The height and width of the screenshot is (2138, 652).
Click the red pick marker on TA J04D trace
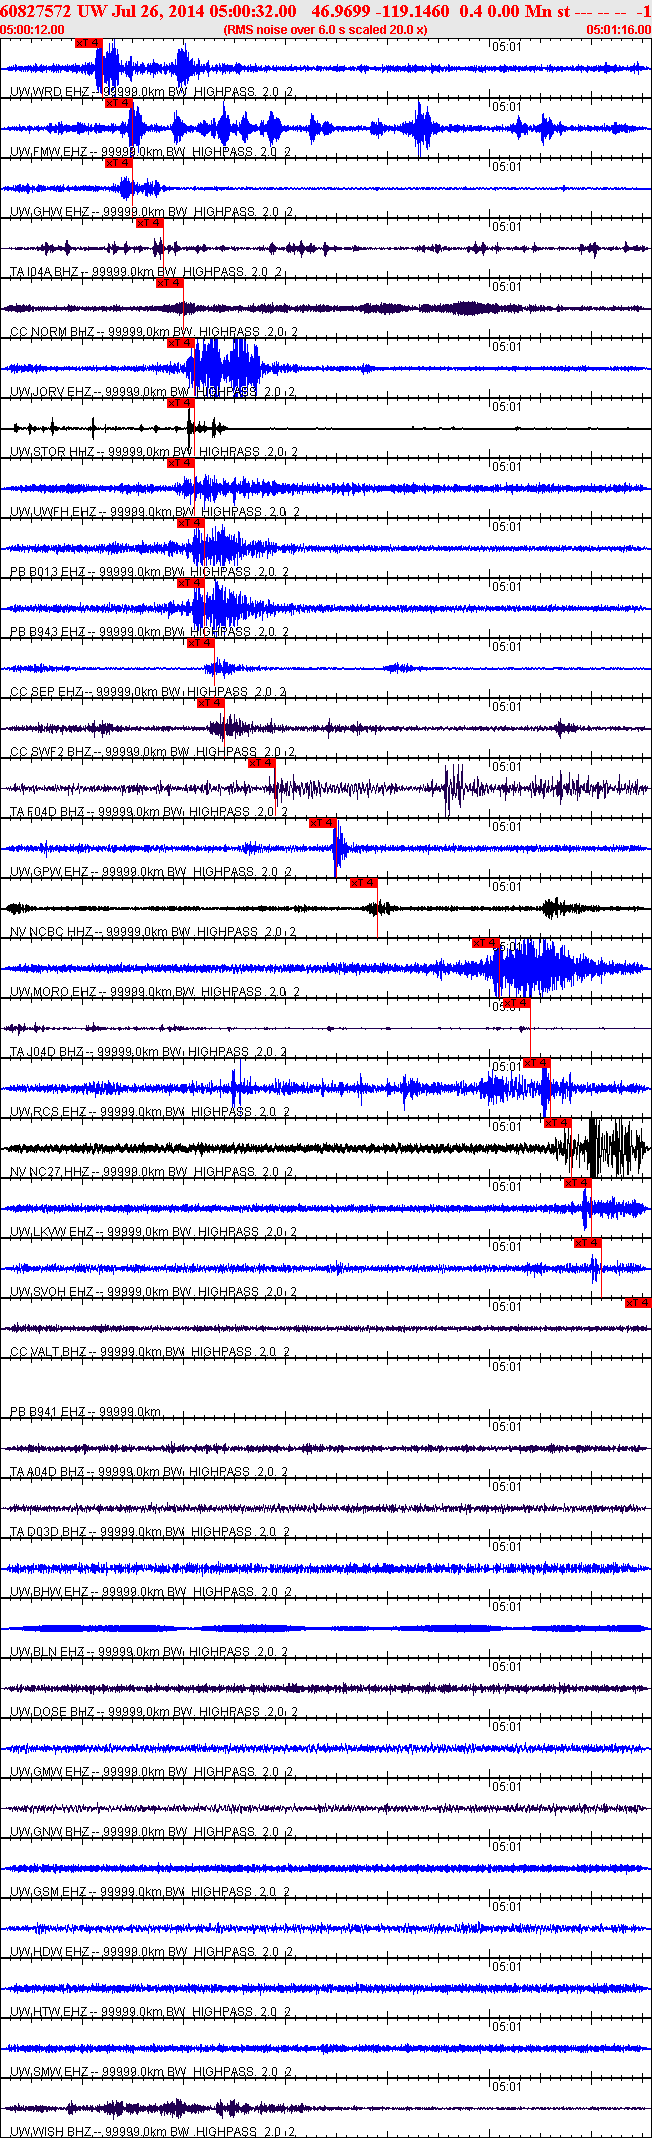[517, 1003]
